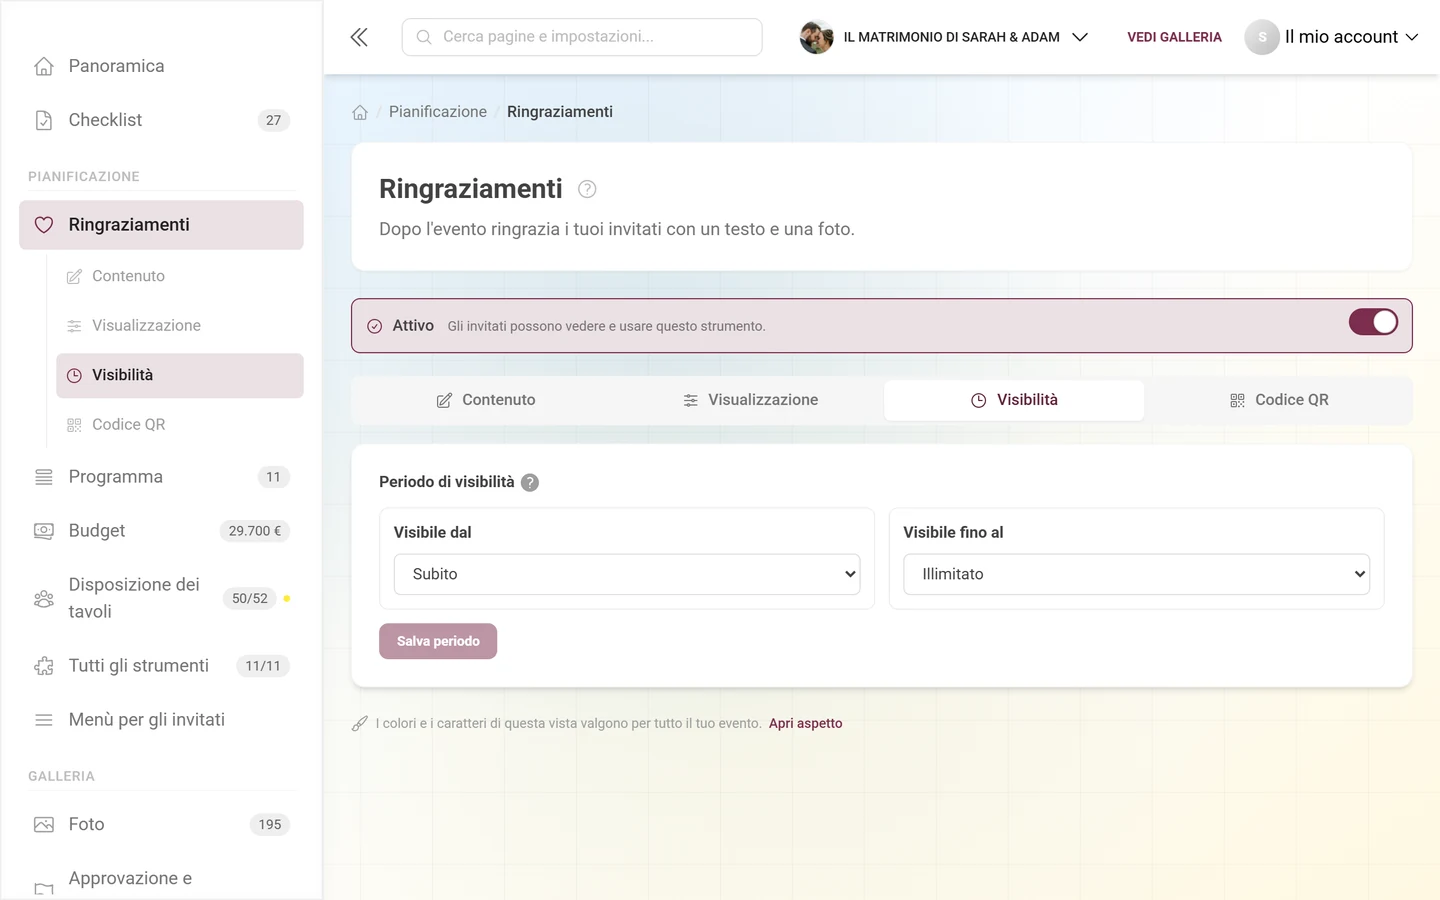Image resolution: width=1440 pixels, height=900 pixels.
Task: Open Ringraziamenti in the sidebar
Action: coord(161,225)
